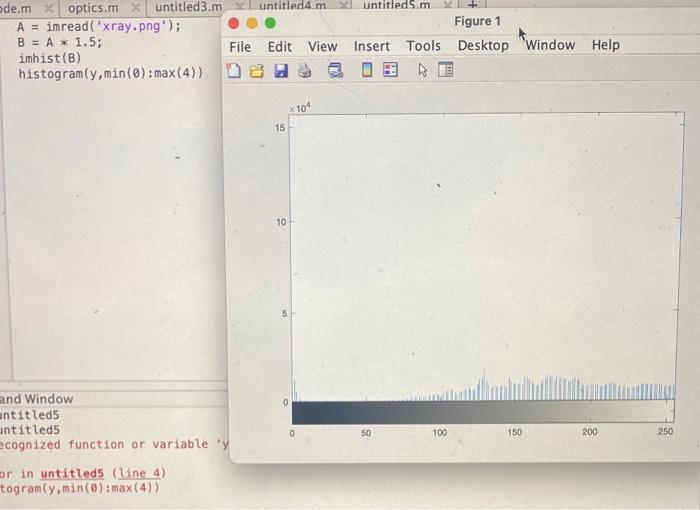
Task: Click the 'line 4' error link
Action: (x=138, y=473)
